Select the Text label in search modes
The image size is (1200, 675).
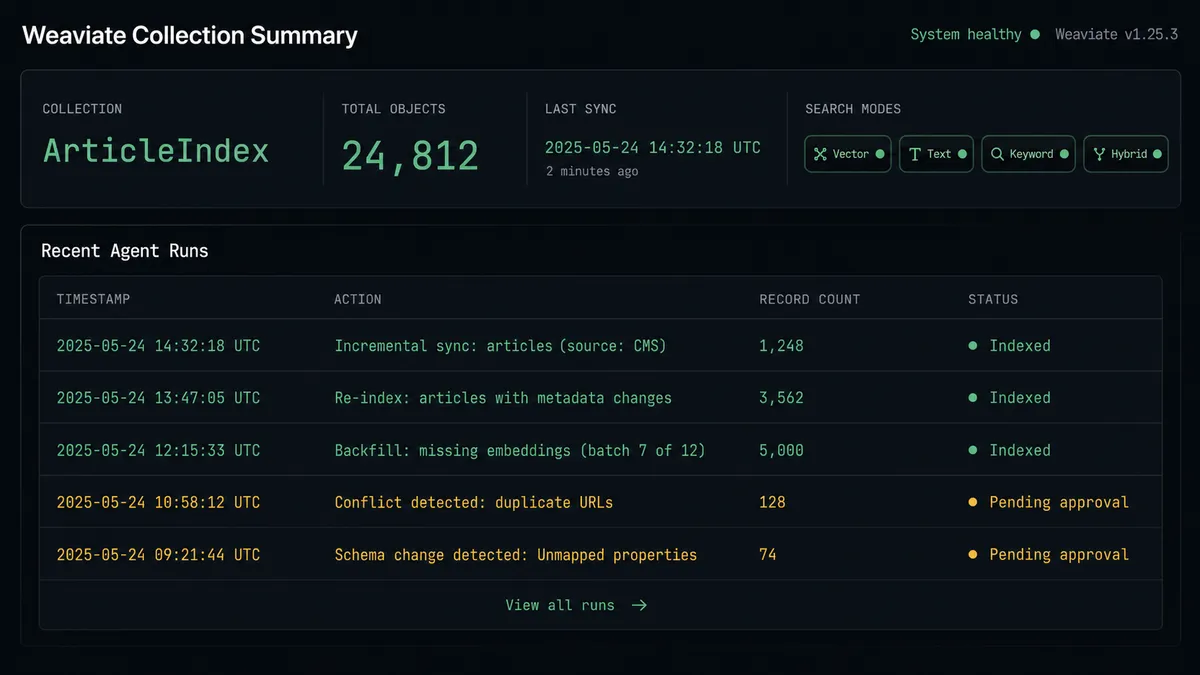(939, 154)
